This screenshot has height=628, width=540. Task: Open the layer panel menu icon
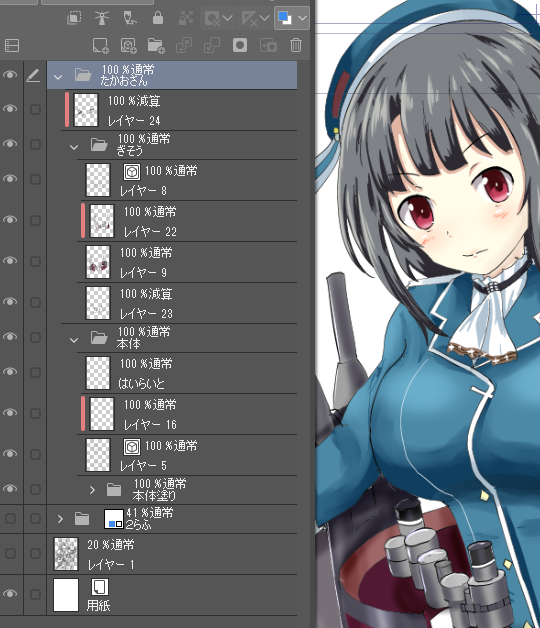click(12, 45)
